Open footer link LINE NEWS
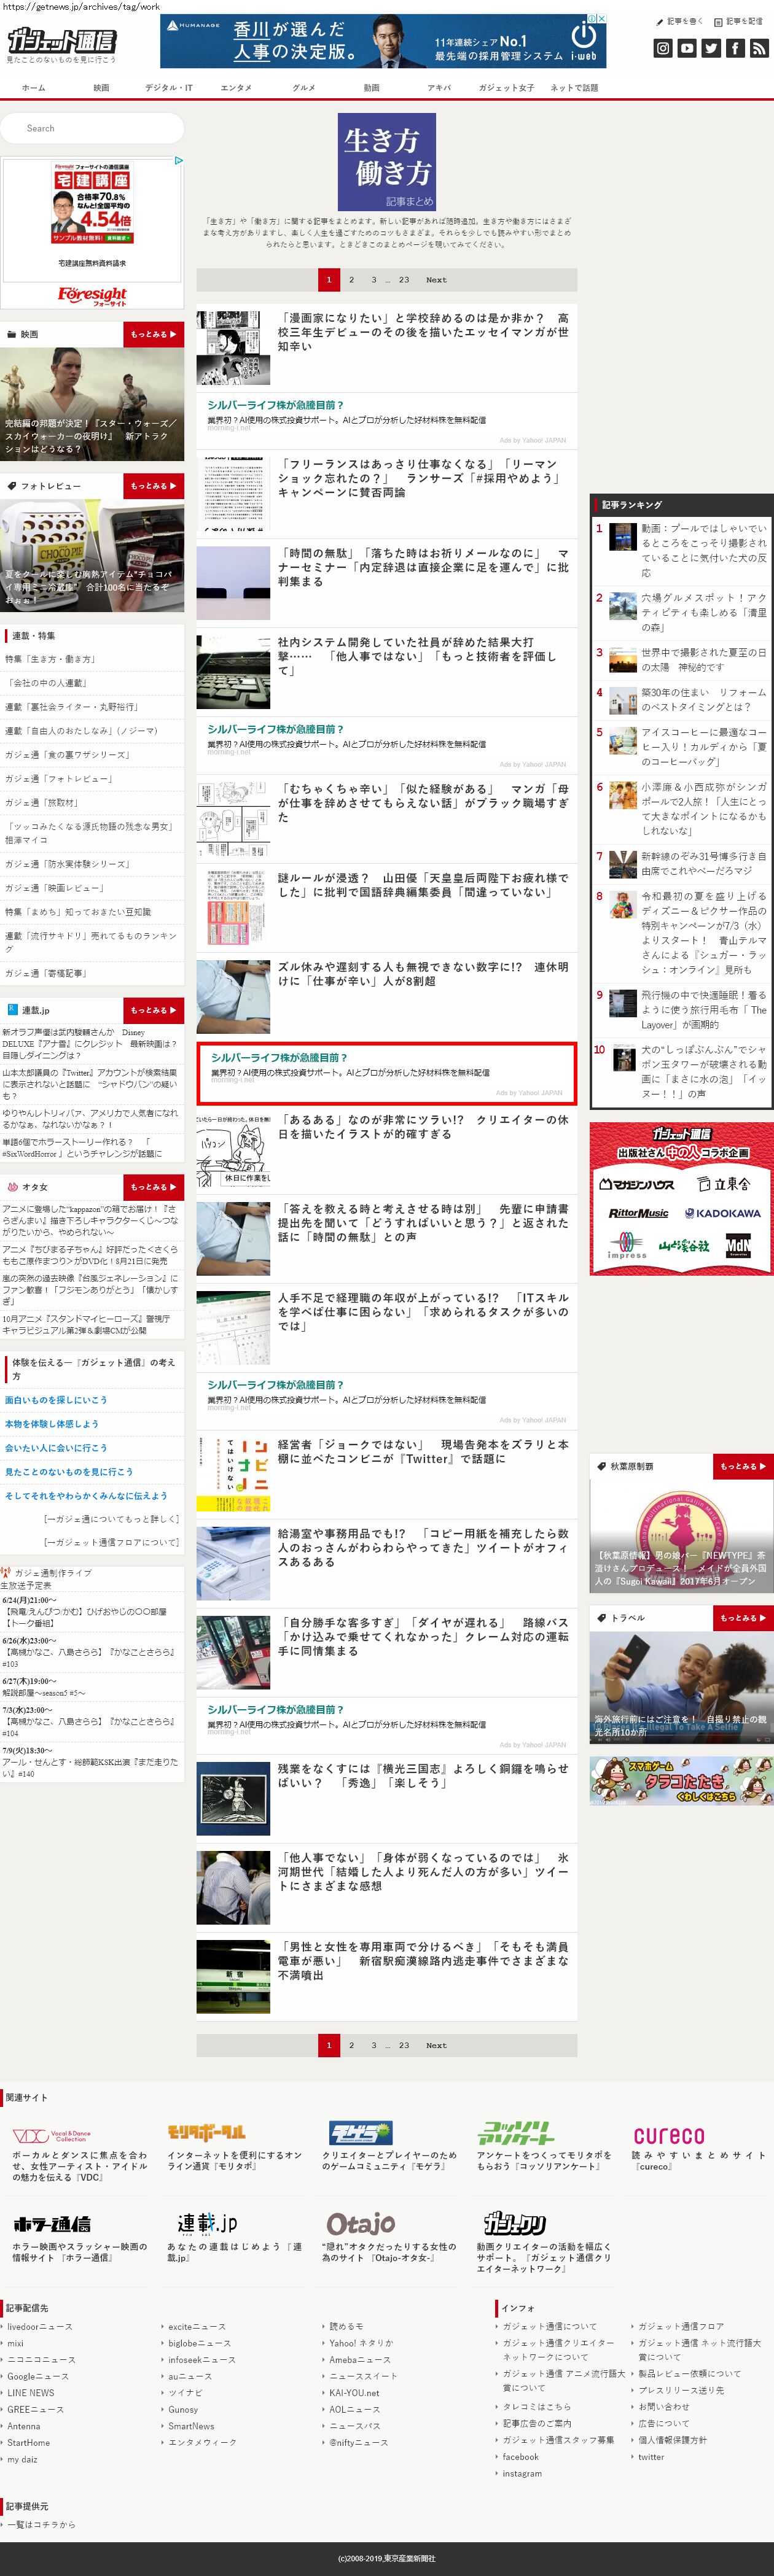Image resolution: width=774 pixels, height=2576 pixels. tap(30, 2393)
